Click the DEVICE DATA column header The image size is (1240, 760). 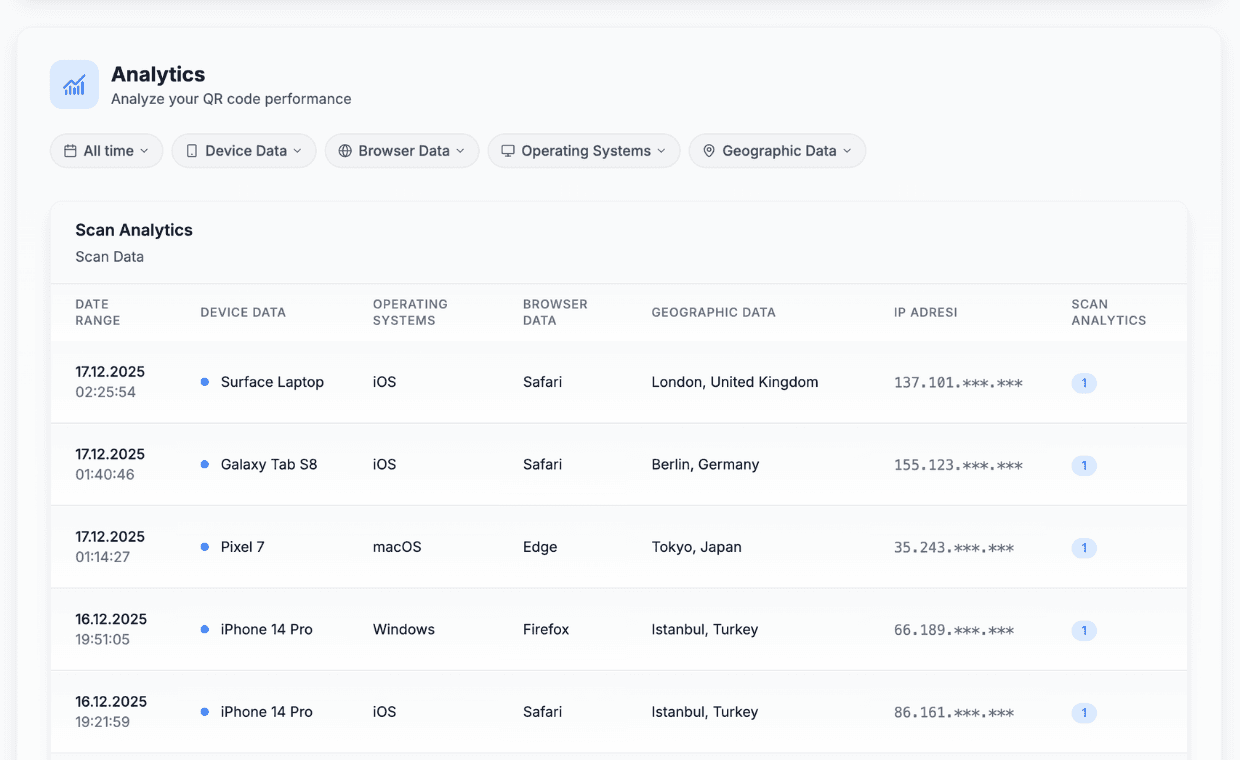click(x=243, y=312)
